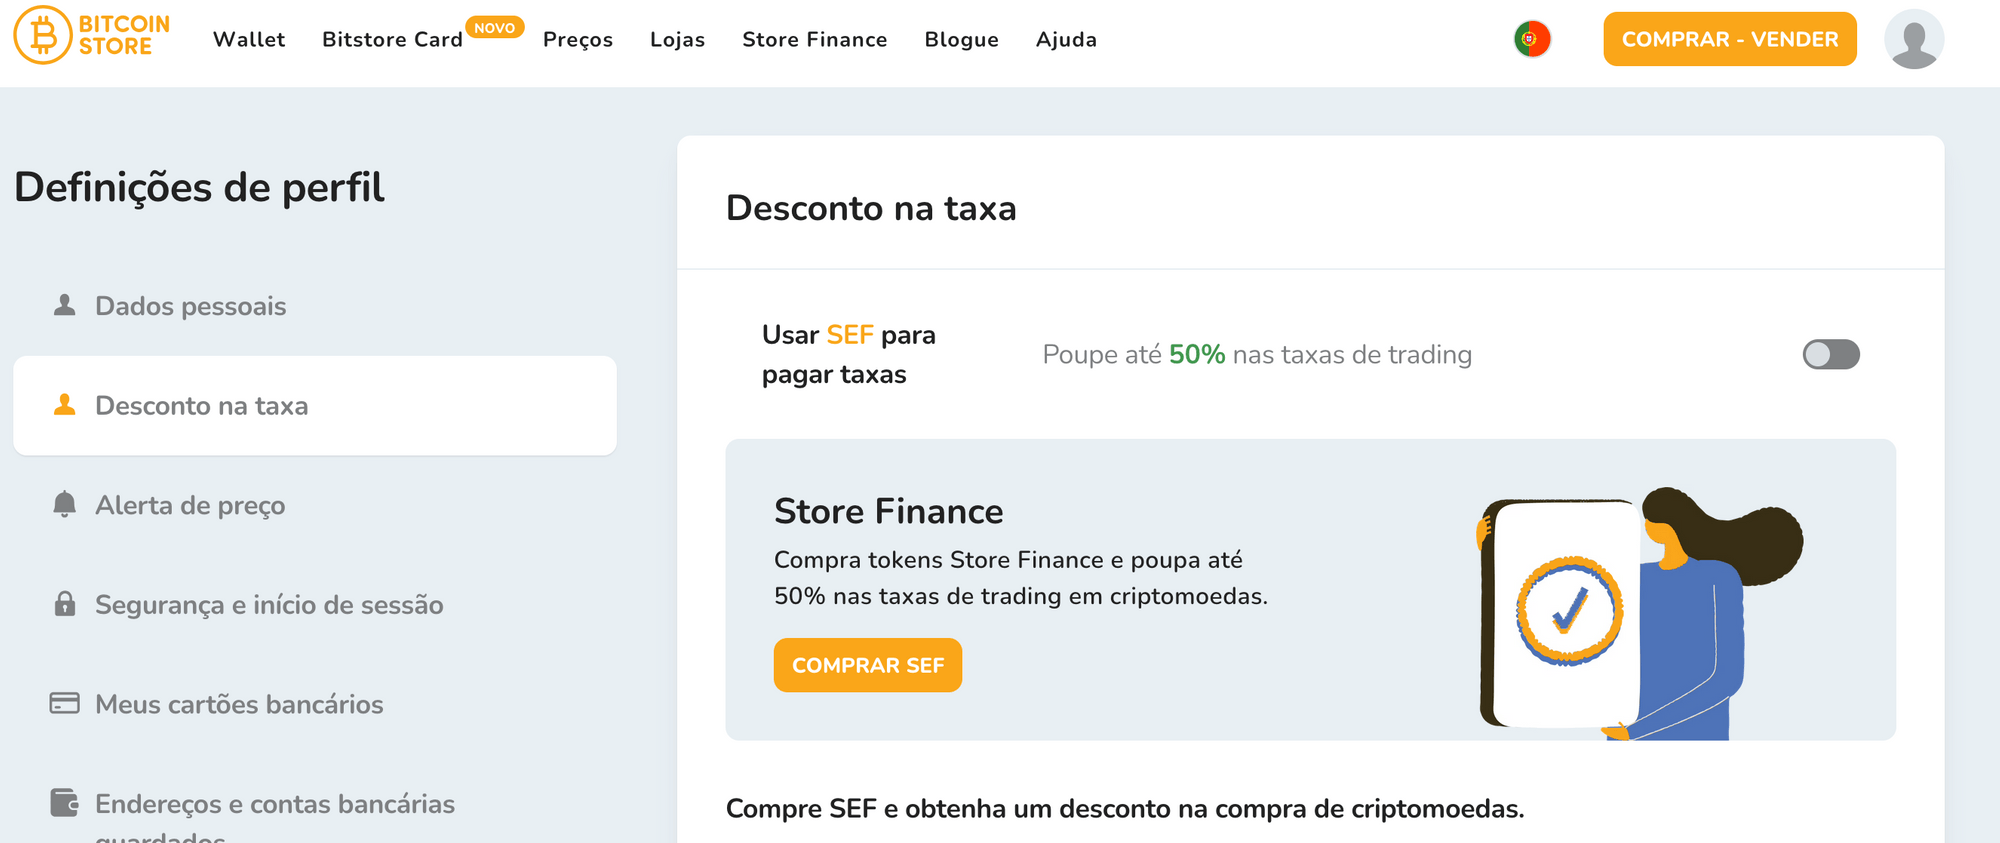Open Desconto na taxa settings tab
Viewport: 2000px width, 843px height.
tap(201, 406)
